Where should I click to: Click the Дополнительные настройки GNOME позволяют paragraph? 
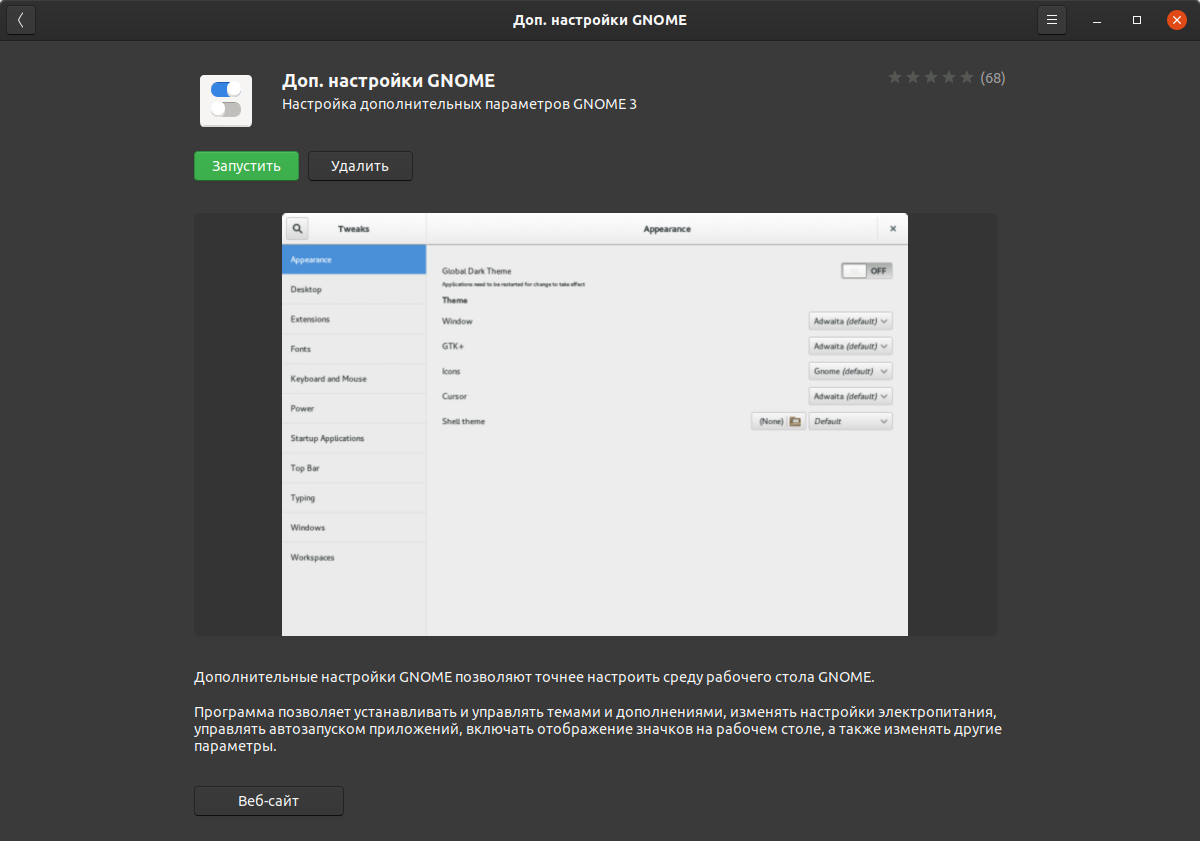click(534, 677)
